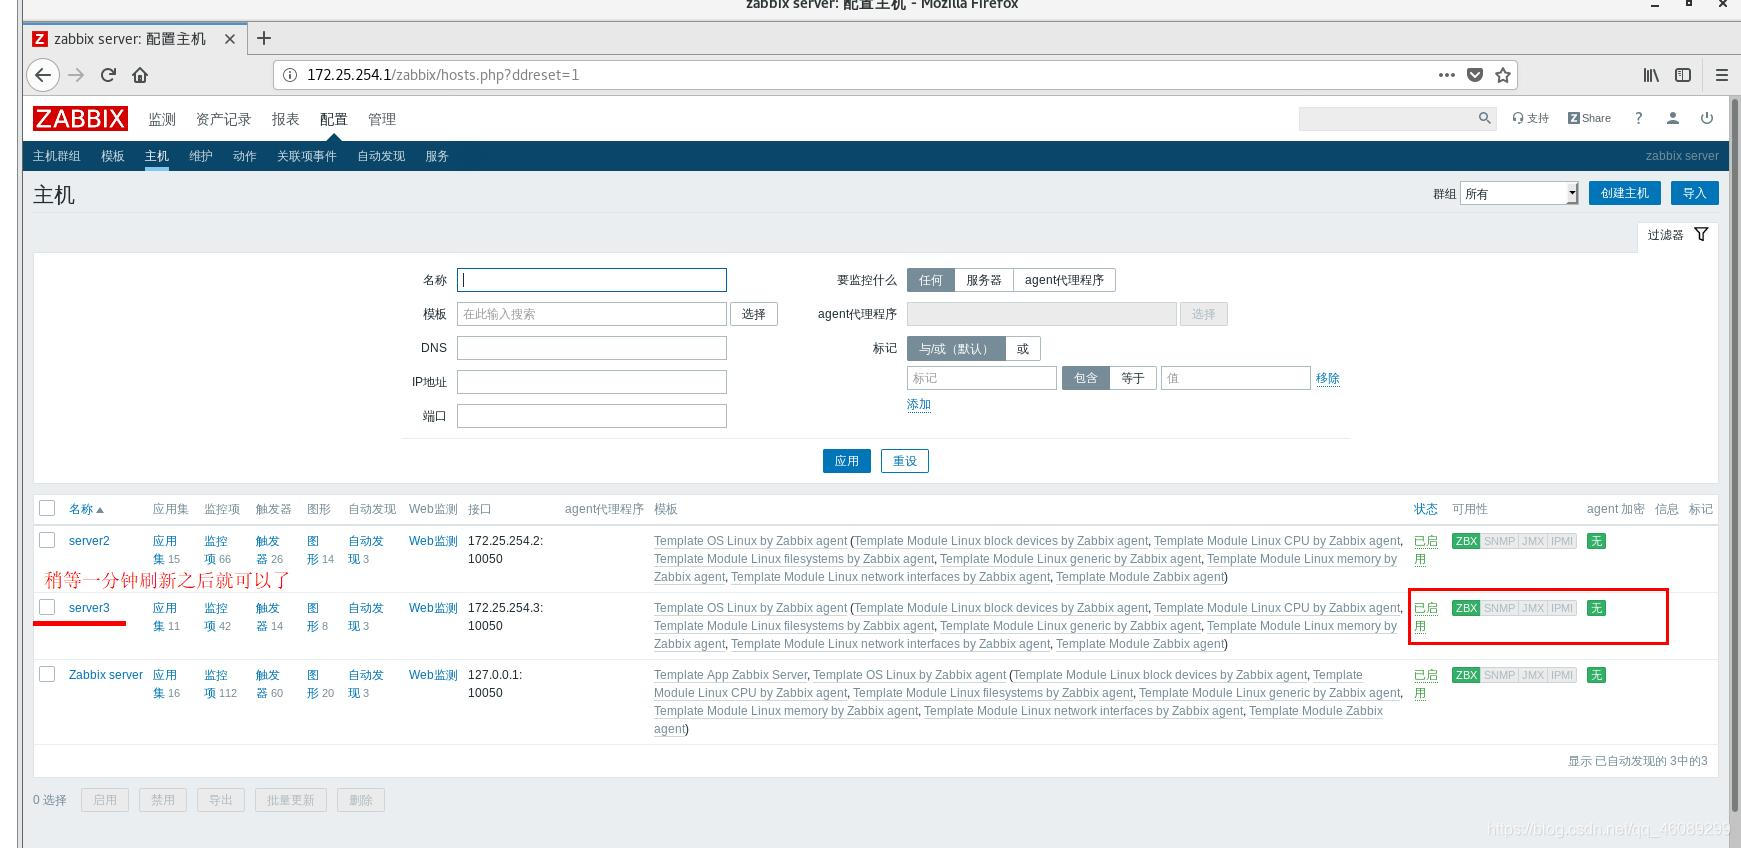This screenshot has height=848, width=1741.
Task: Select the 服务器 monitoring option
Action: [x=984, y=280]
